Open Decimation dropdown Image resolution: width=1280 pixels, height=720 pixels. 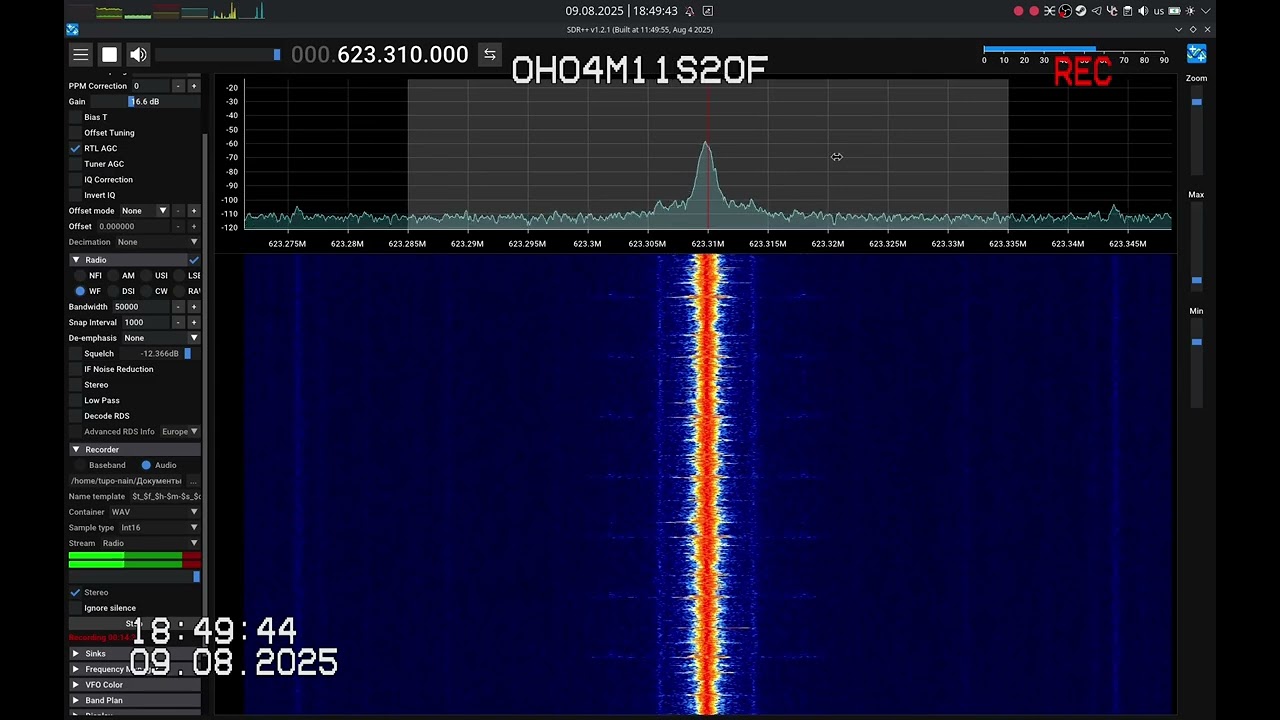click(157, 242)
